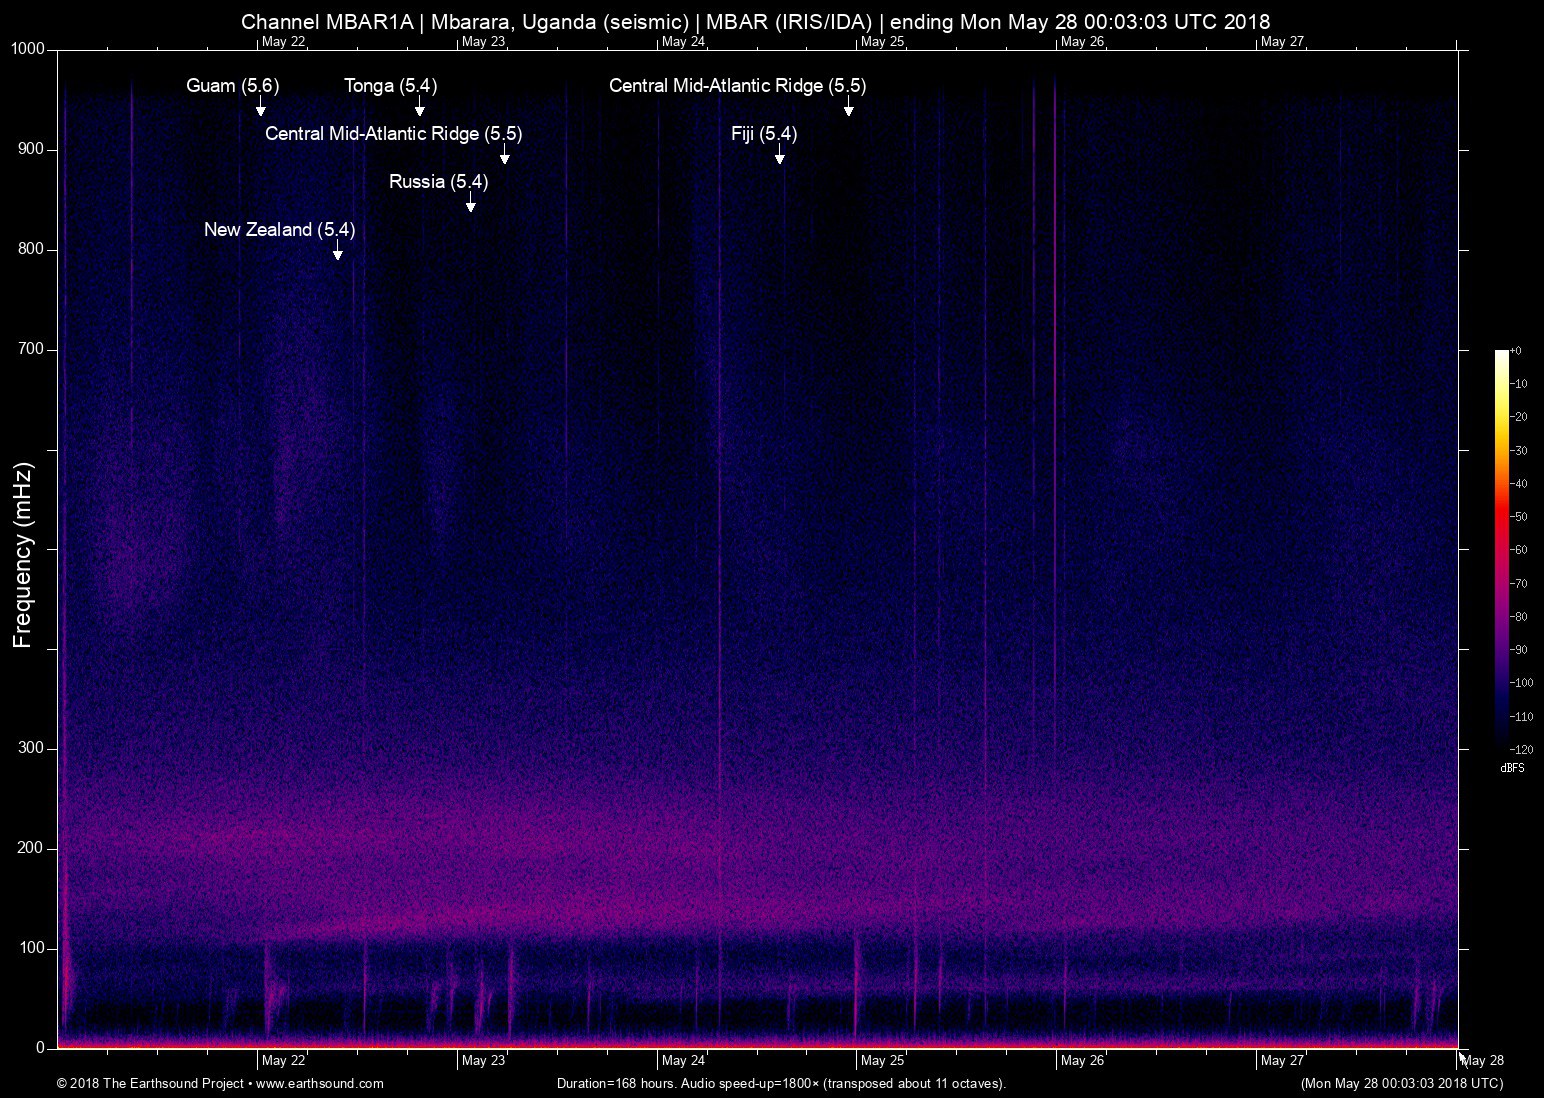This screenshot has width=1544, height=1098.
Task: Select the Tonga (5.4) event label
Action: point(390,86)
